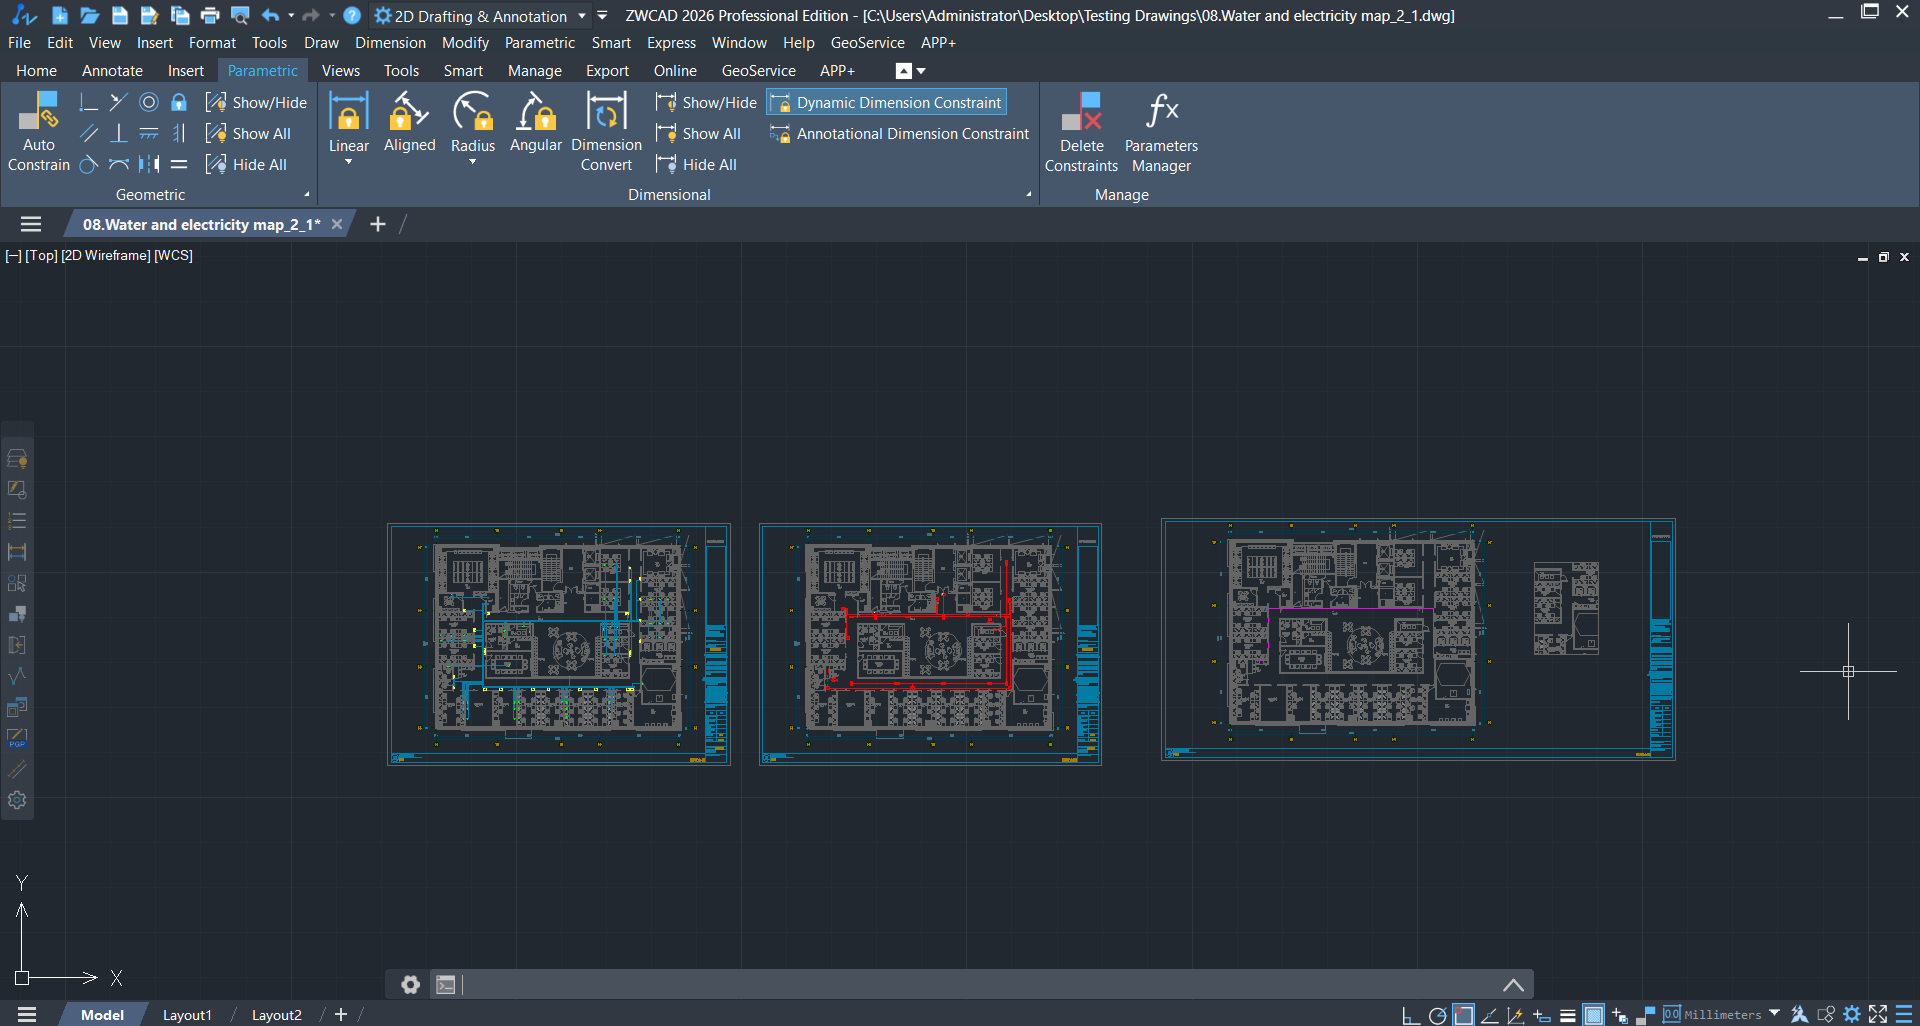
Task: Open the Parameters Manager
Action: [x=1160, y=132]
